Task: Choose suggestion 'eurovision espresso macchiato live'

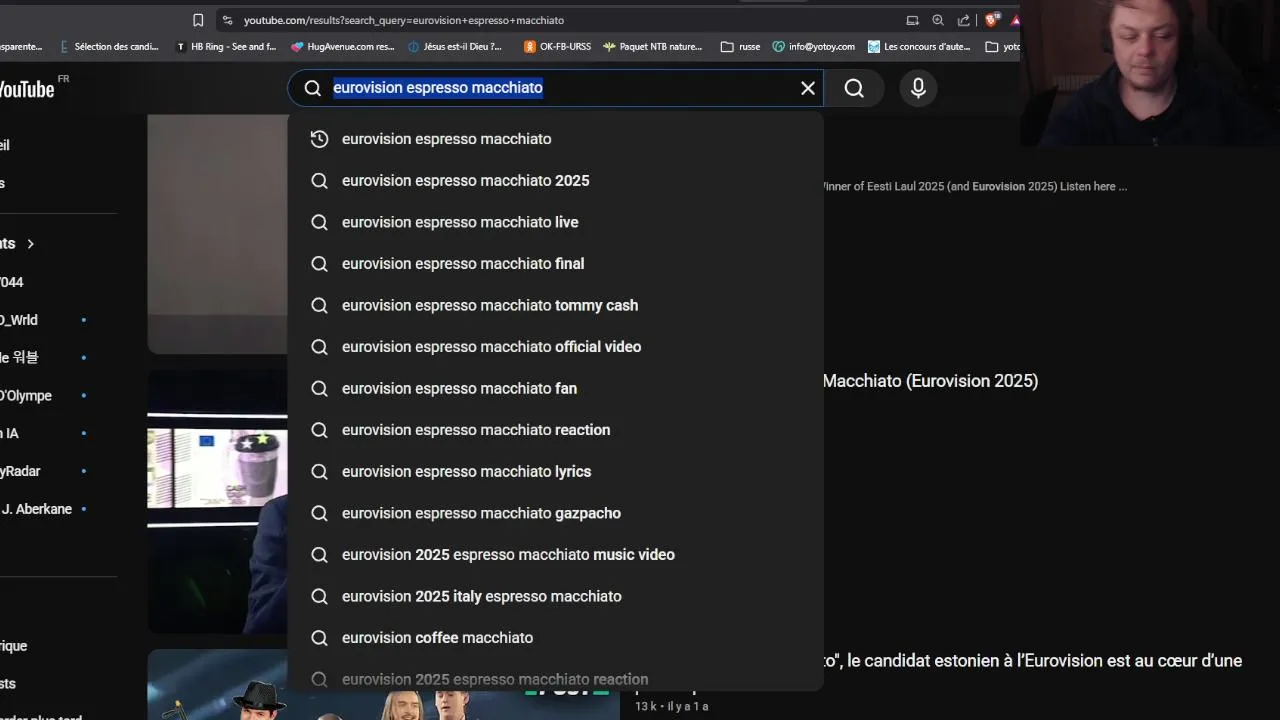Action: pyautogui.click(x=555, y=222)
